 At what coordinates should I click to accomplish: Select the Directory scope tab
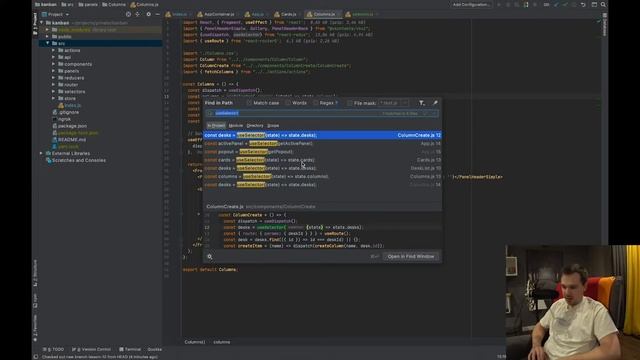255,126
